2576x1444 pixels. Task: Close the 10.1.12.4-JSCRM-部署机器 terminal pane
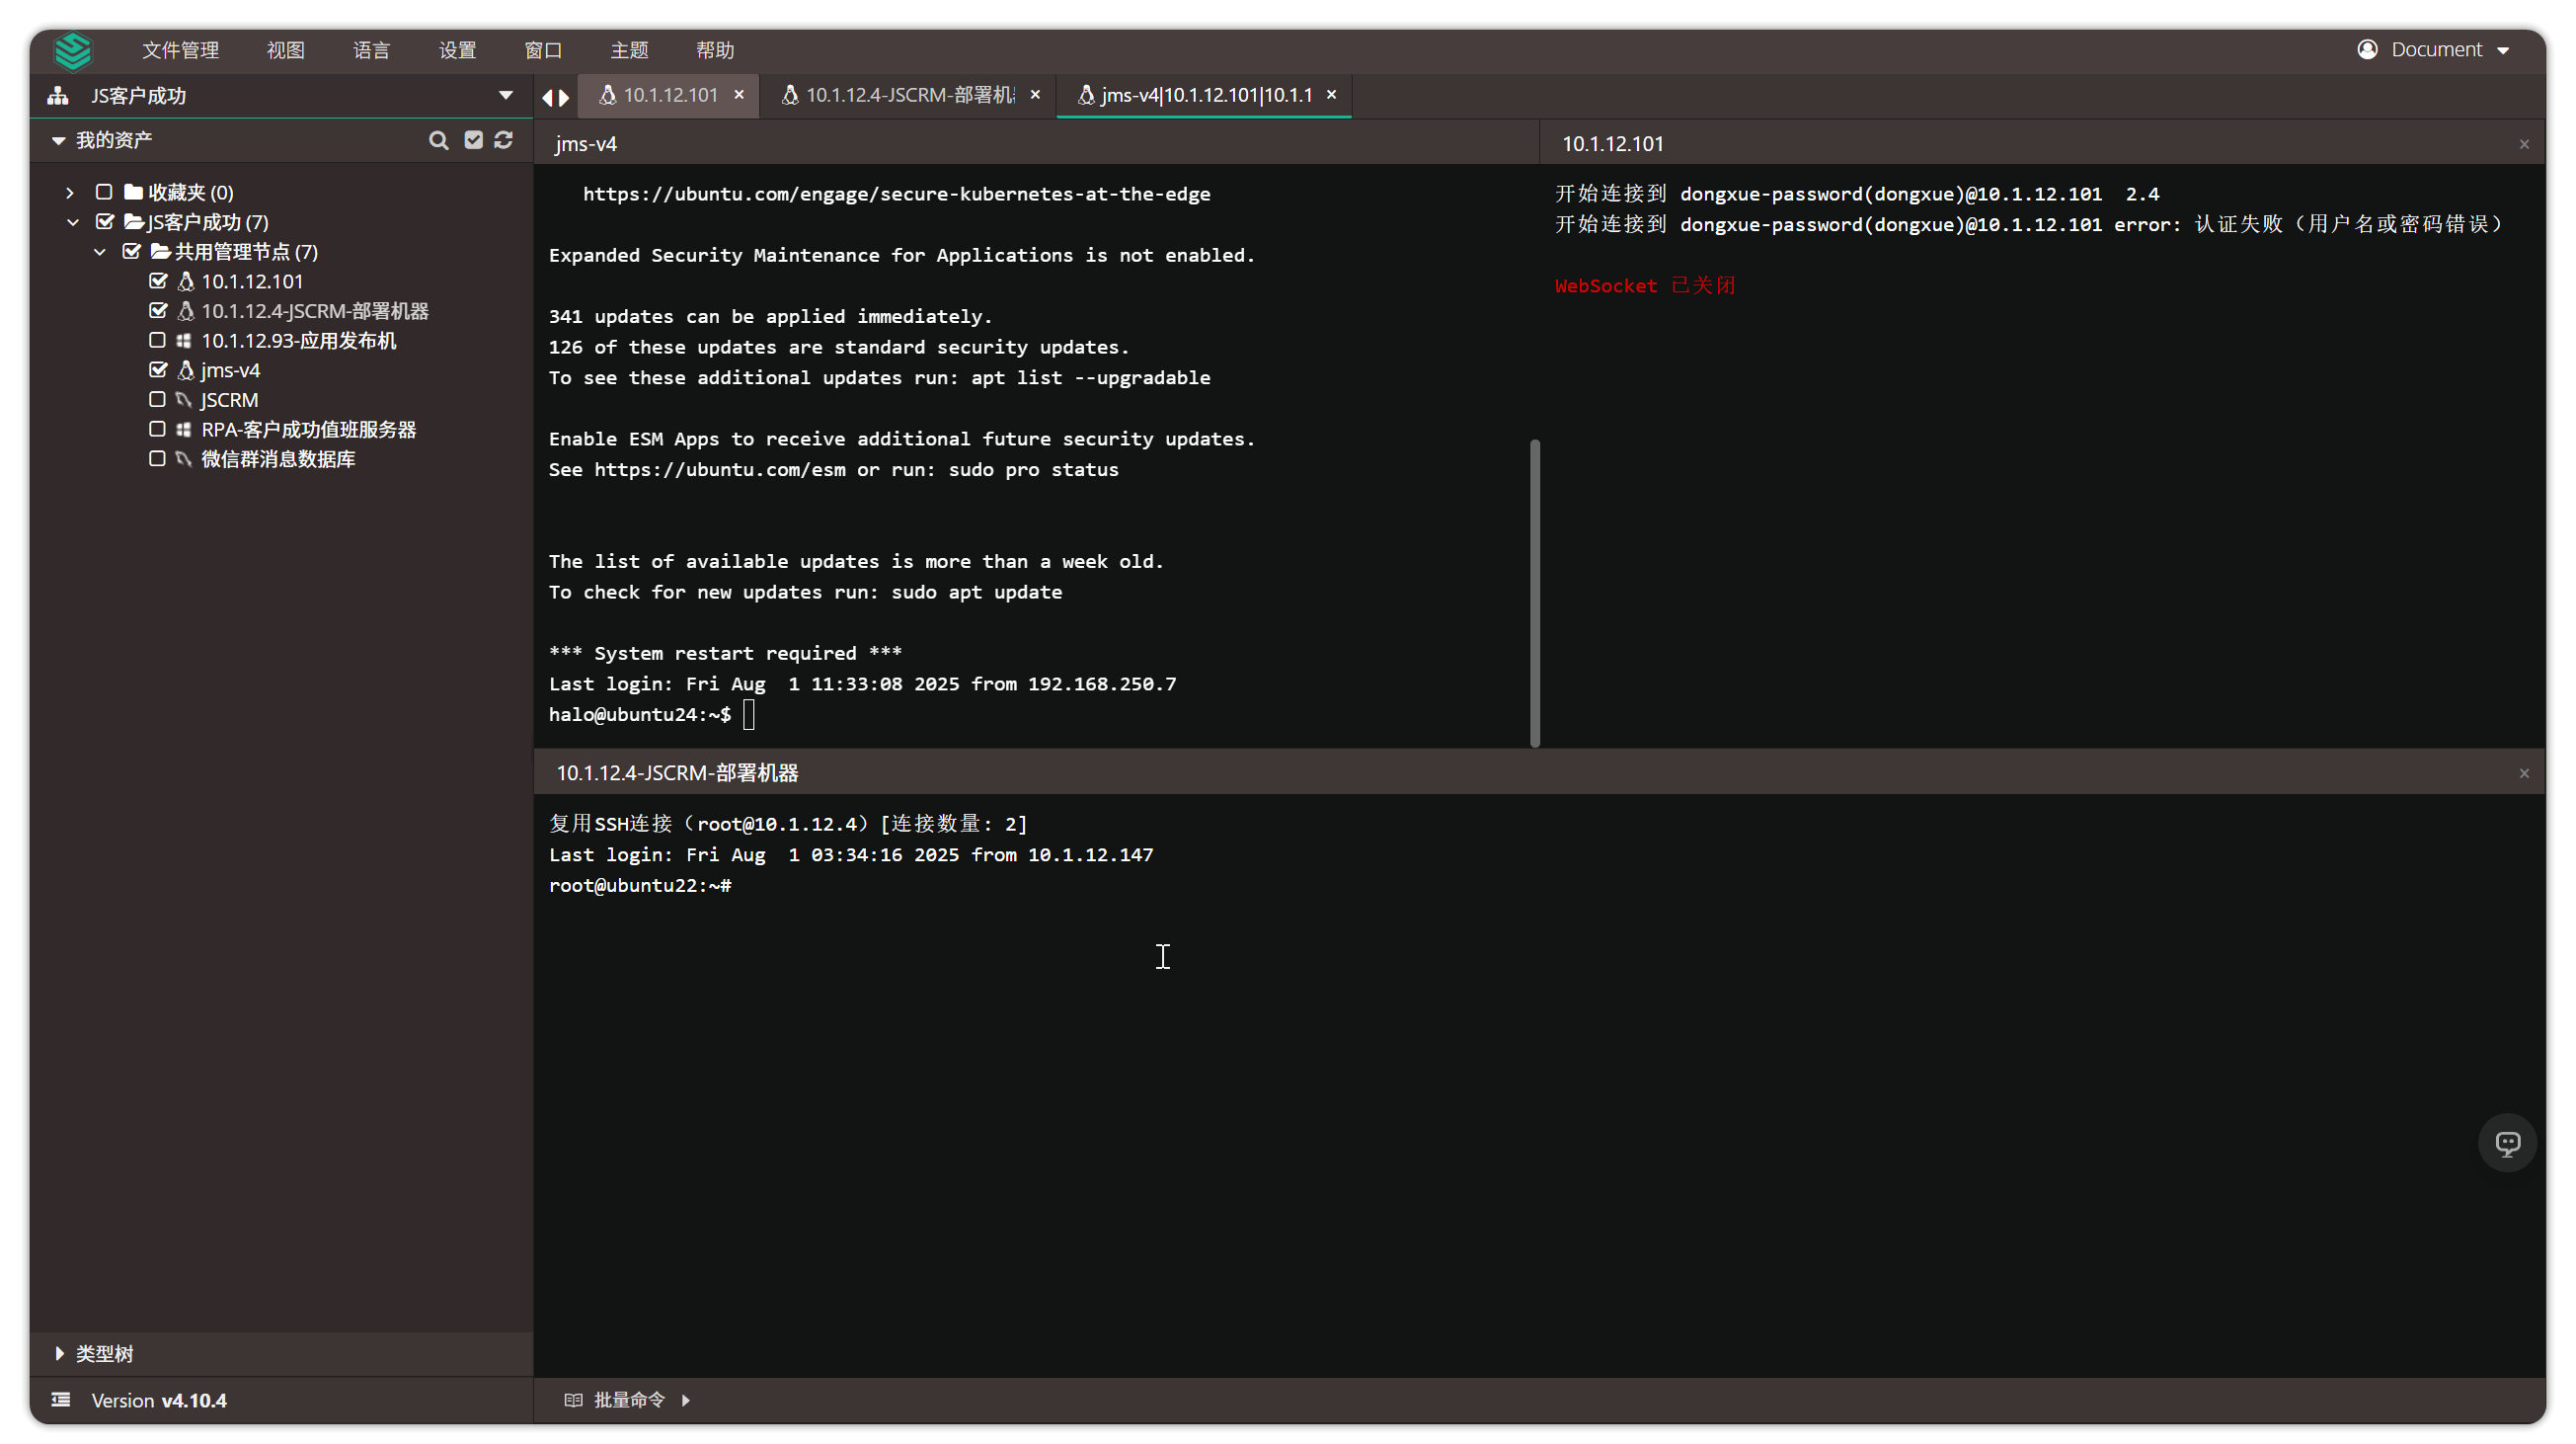click(2524, 773)
